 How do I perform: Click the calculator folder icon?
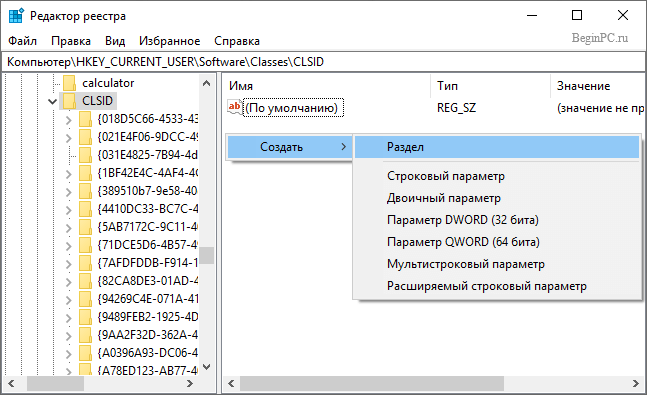(x=69, y=83)
